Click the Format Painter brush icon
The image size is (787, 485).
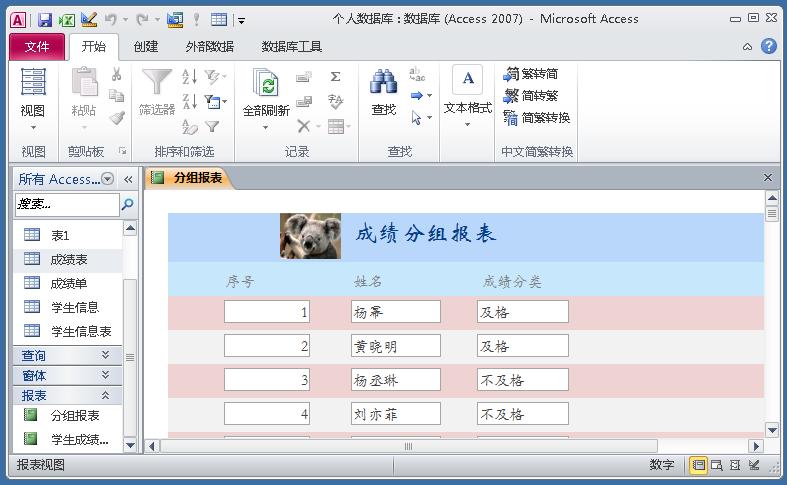[x=117, y=118]
